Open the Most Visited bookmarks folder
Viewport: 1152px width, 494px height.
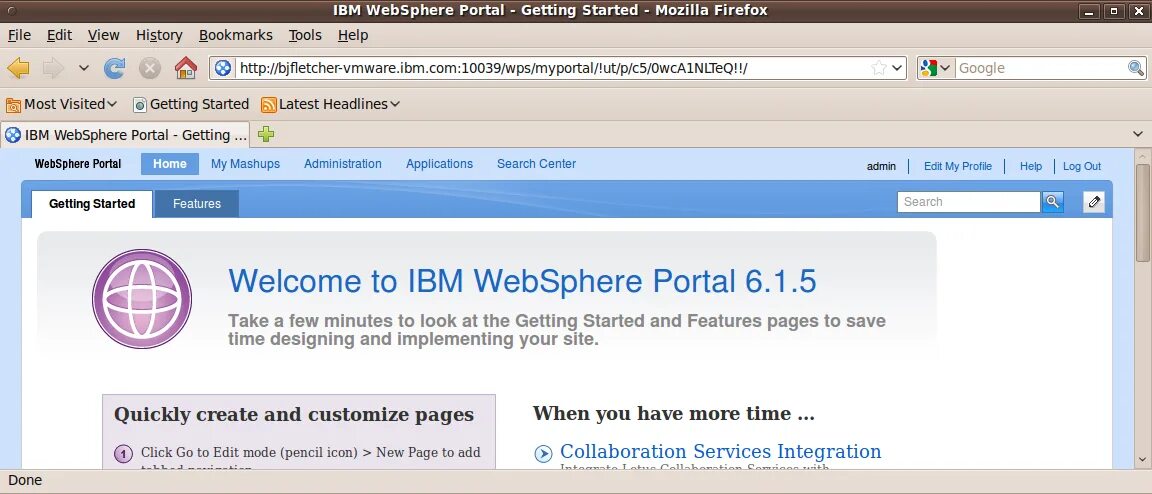click(x=62, y=104)
